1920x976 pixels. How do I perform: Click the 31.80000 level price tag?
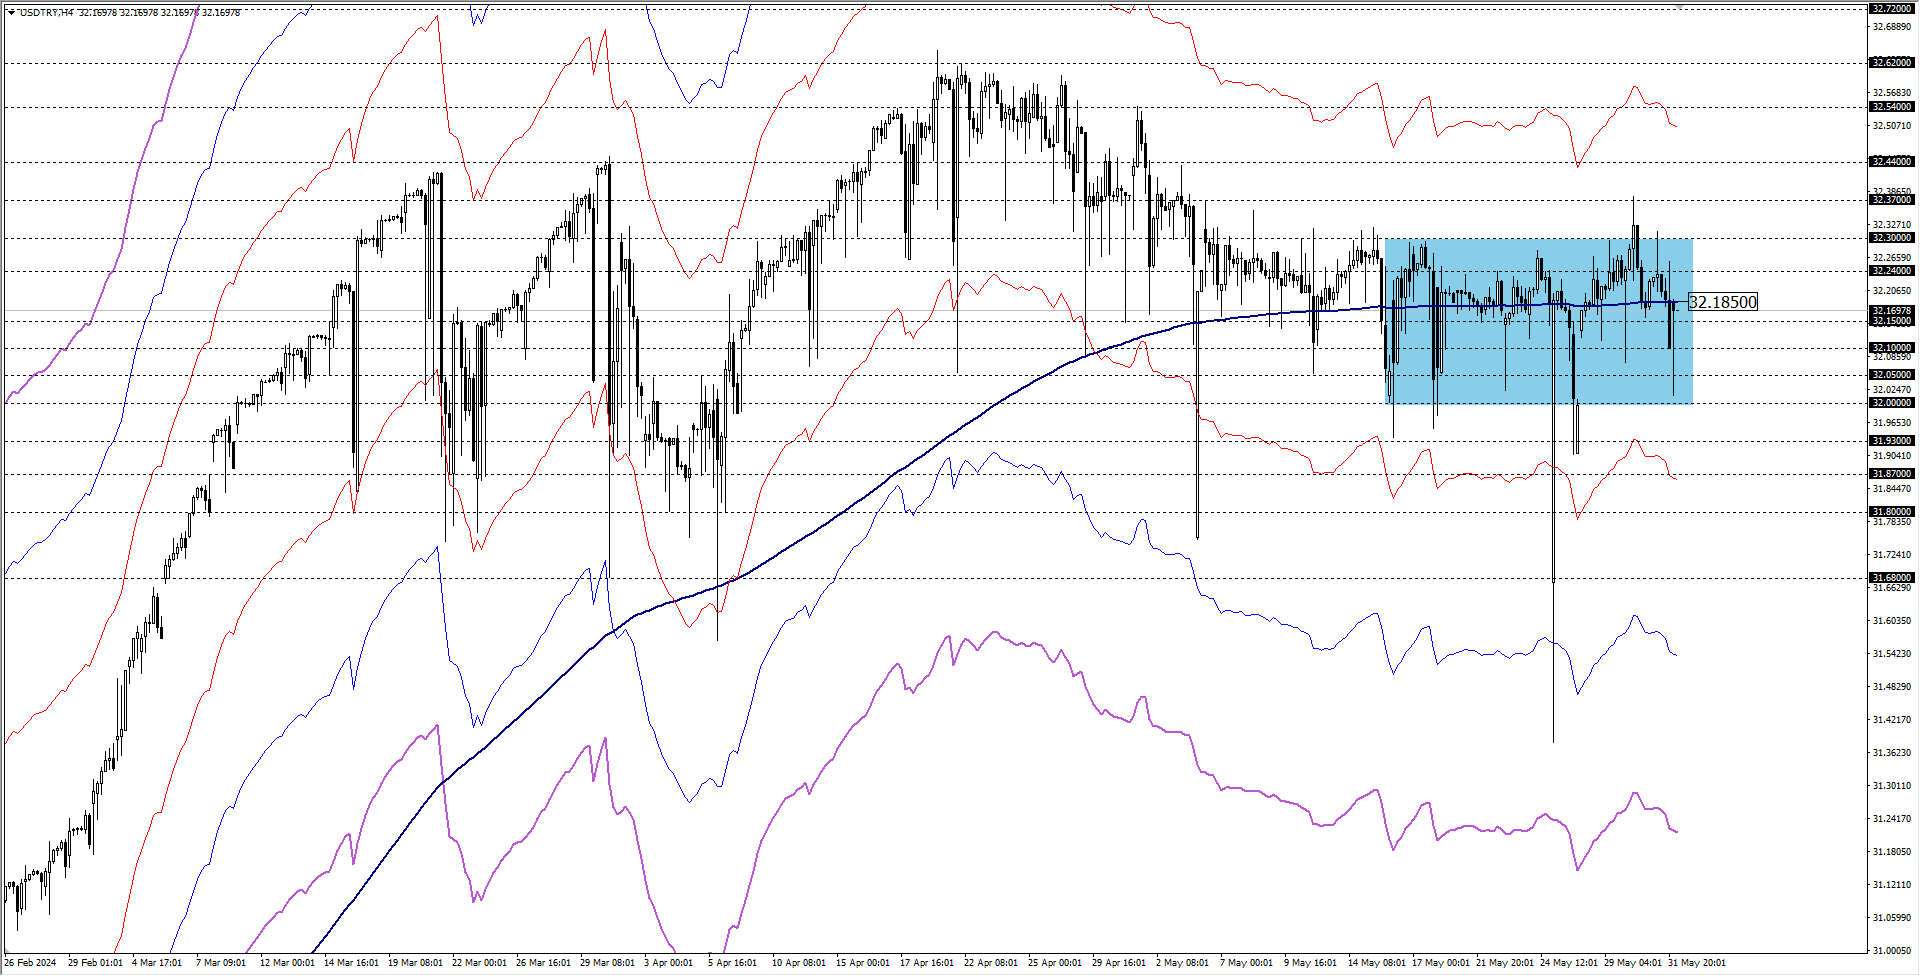[1892, 512]
